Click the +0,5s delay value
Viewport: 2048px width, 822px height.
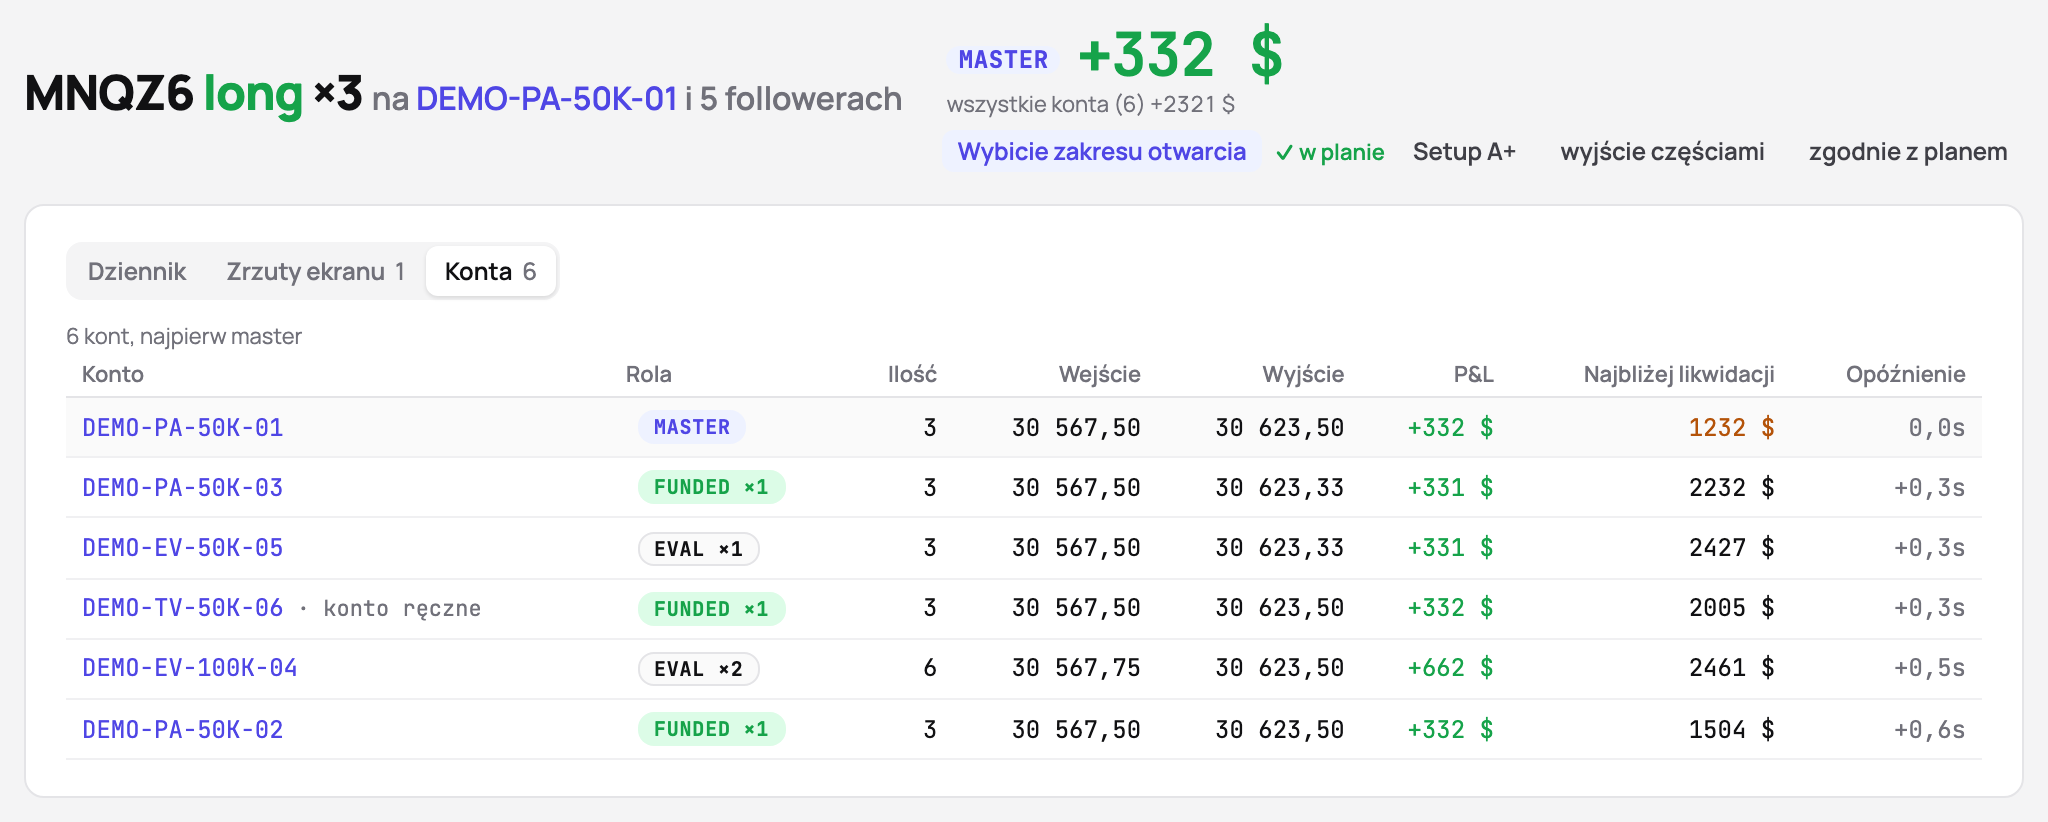point(1929,667)
